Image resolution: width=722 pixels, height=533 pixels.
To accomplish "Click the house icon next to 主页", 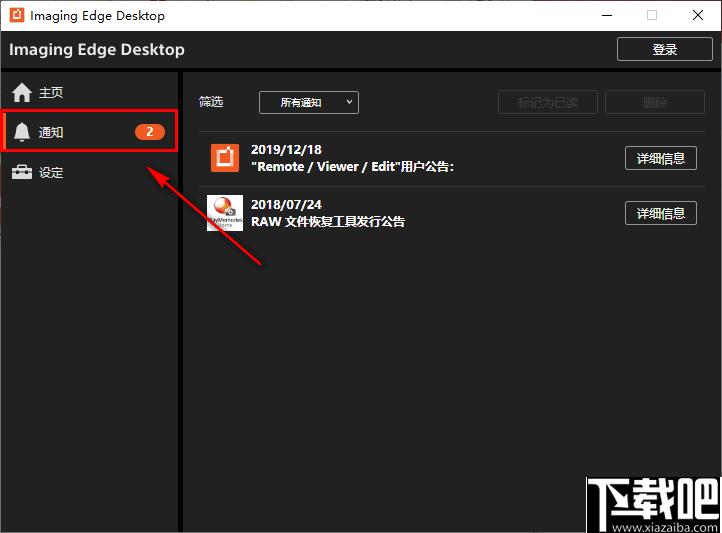I will (x=22, y=92).
